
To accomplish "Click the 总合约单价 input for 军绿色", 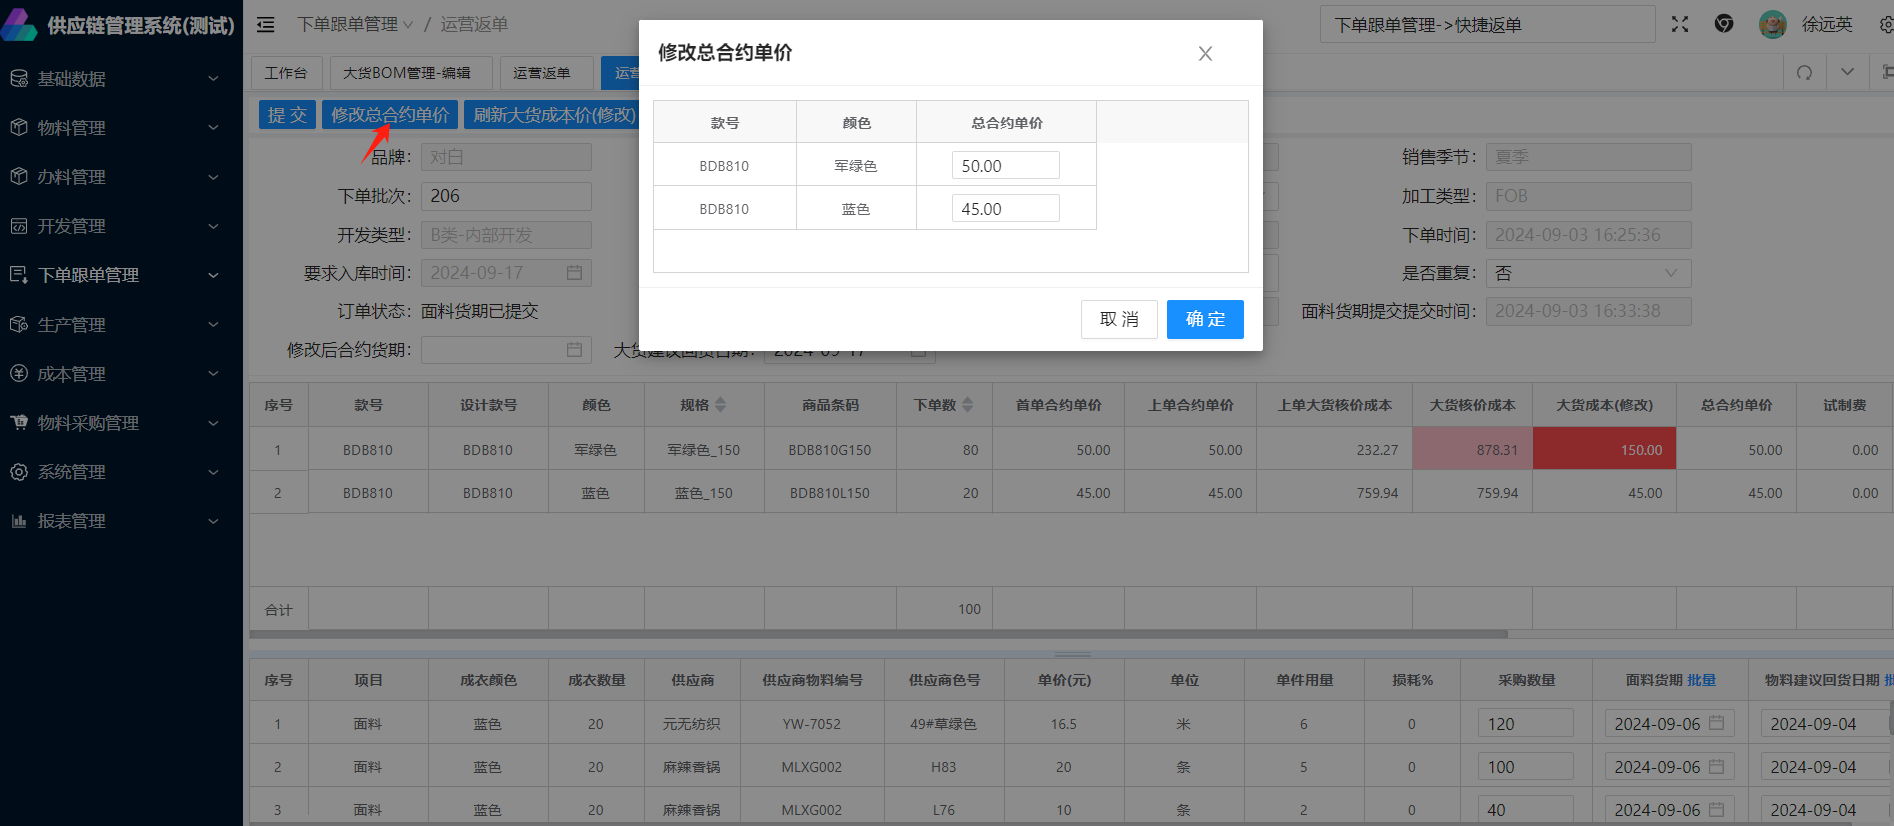I will point(1005,166).
